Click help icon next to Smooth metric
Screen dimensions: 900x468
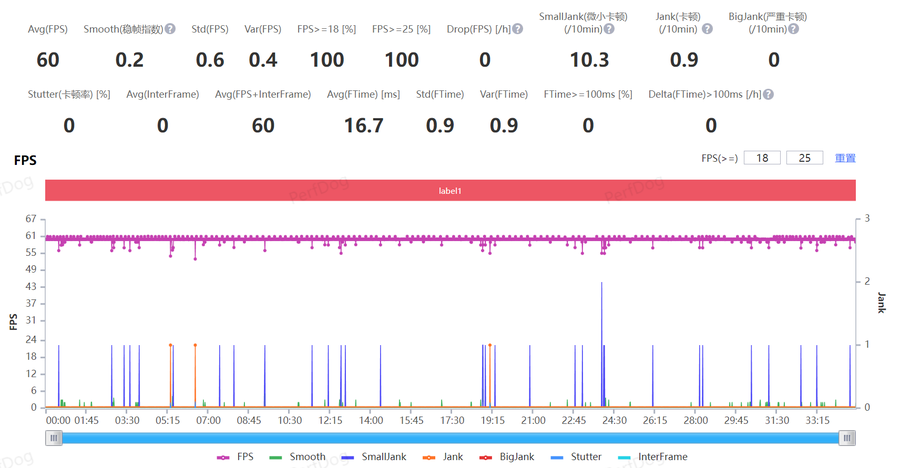pyautogui.click(x=171, y=30)
